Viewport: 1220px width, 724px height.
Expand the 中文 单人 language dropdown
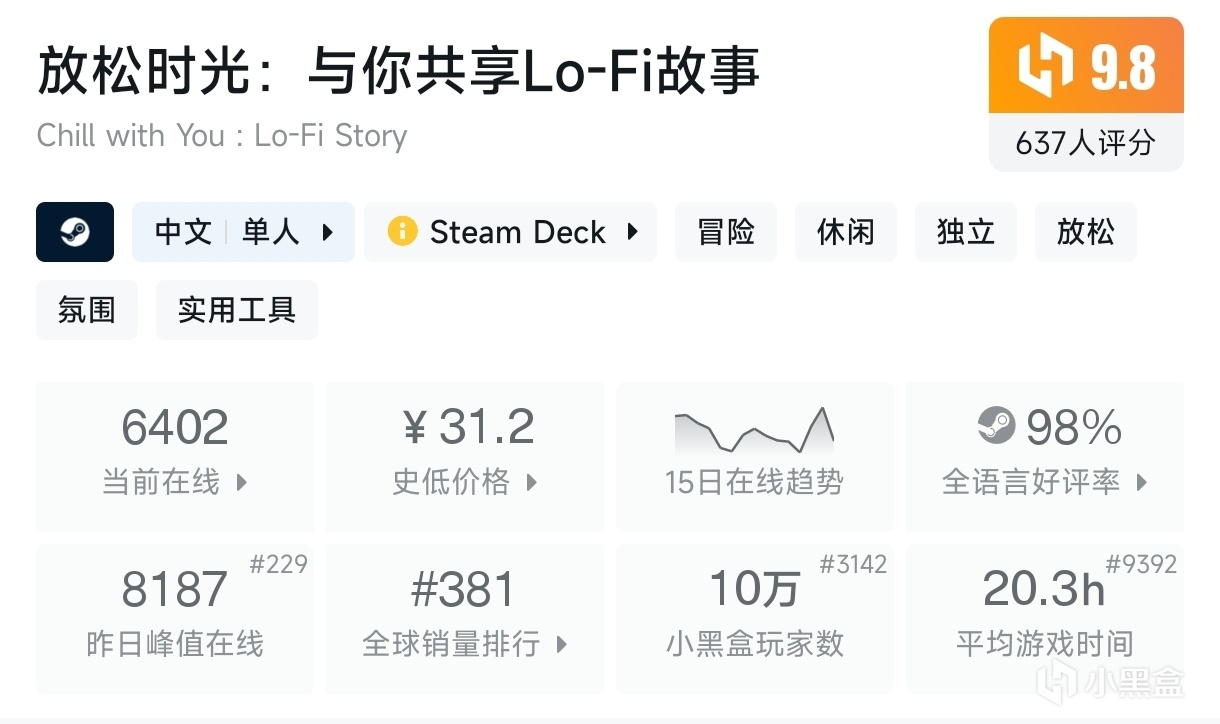tap(328, 232)
